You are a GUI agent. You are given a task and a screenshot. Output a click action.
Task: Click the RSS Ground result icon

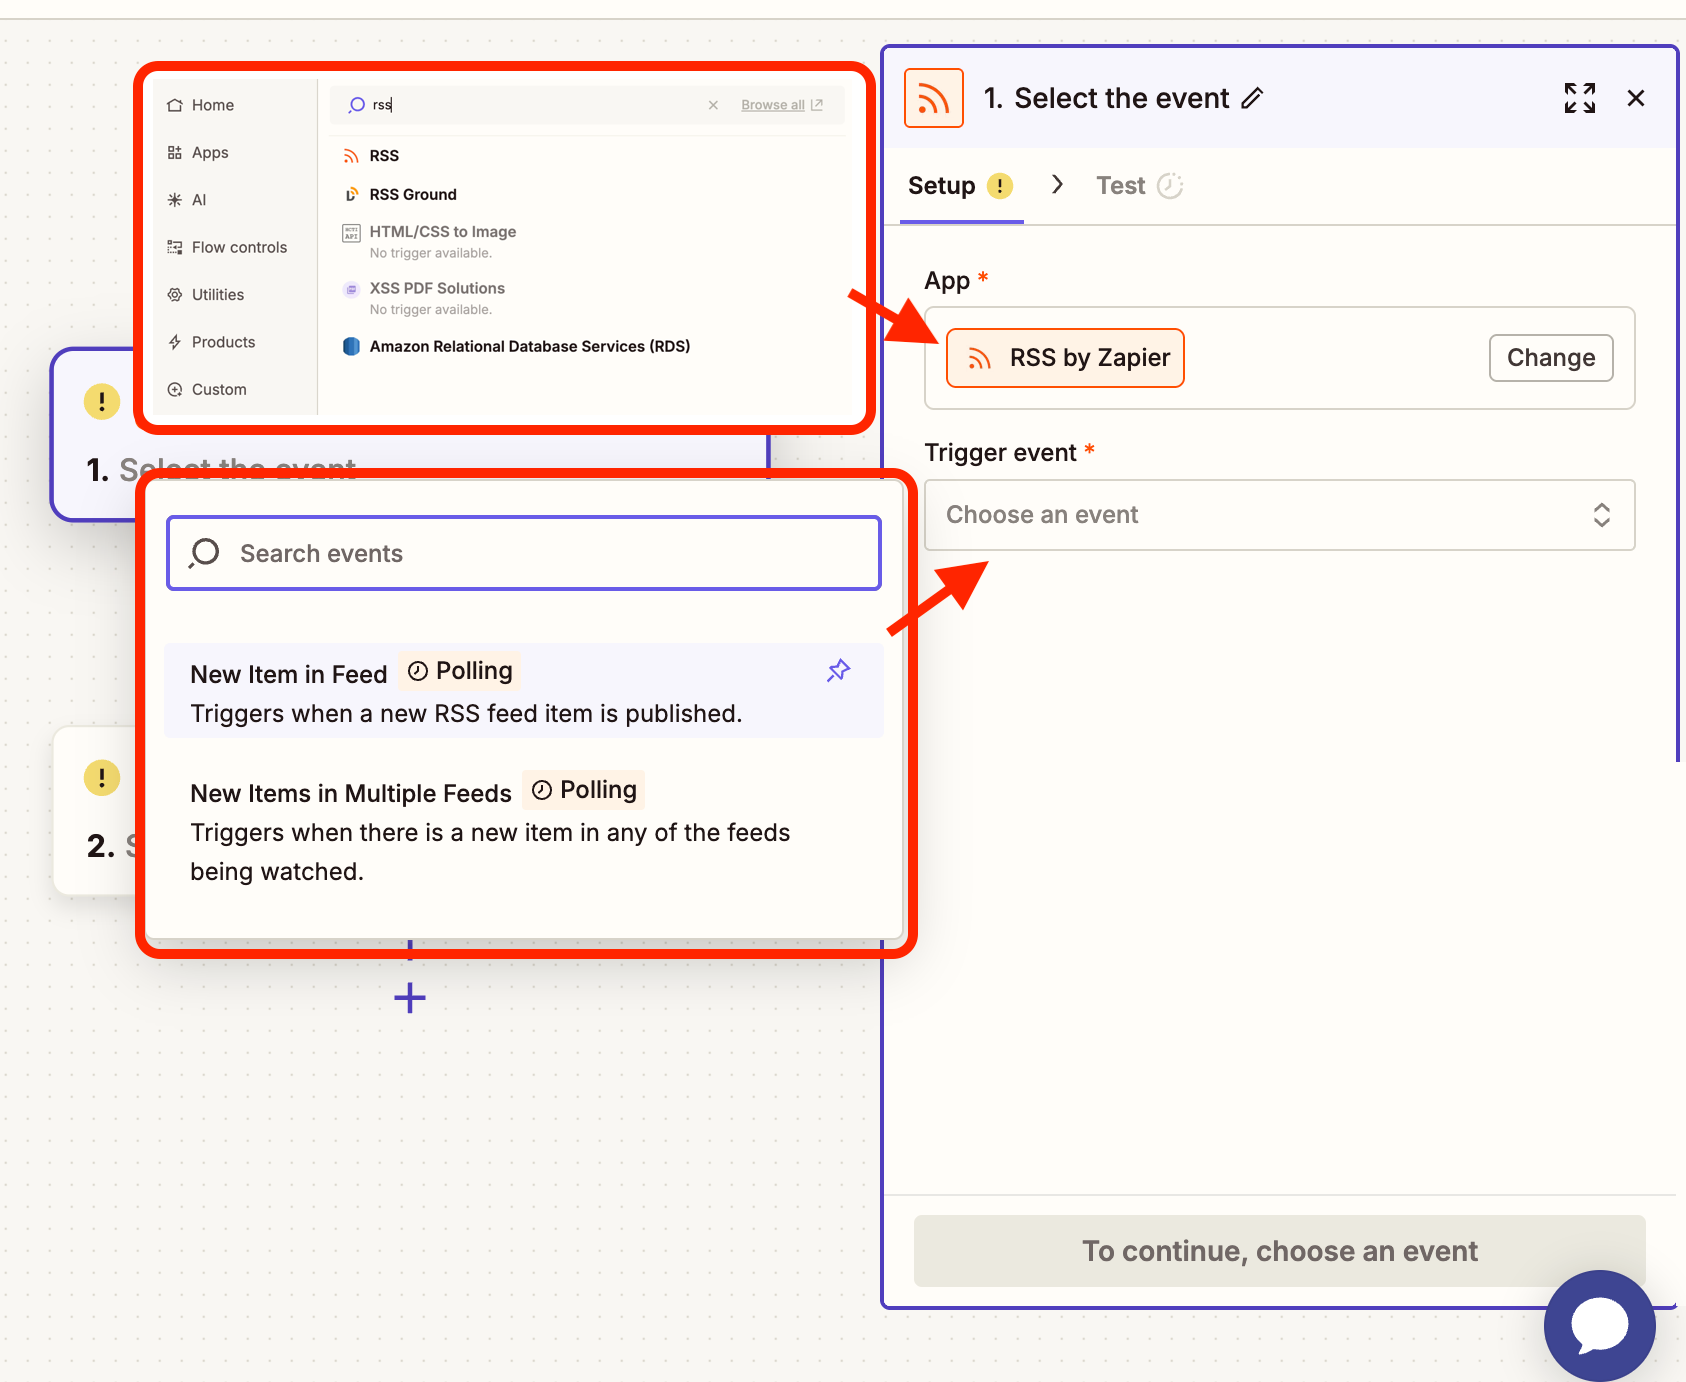coord(351,195)
